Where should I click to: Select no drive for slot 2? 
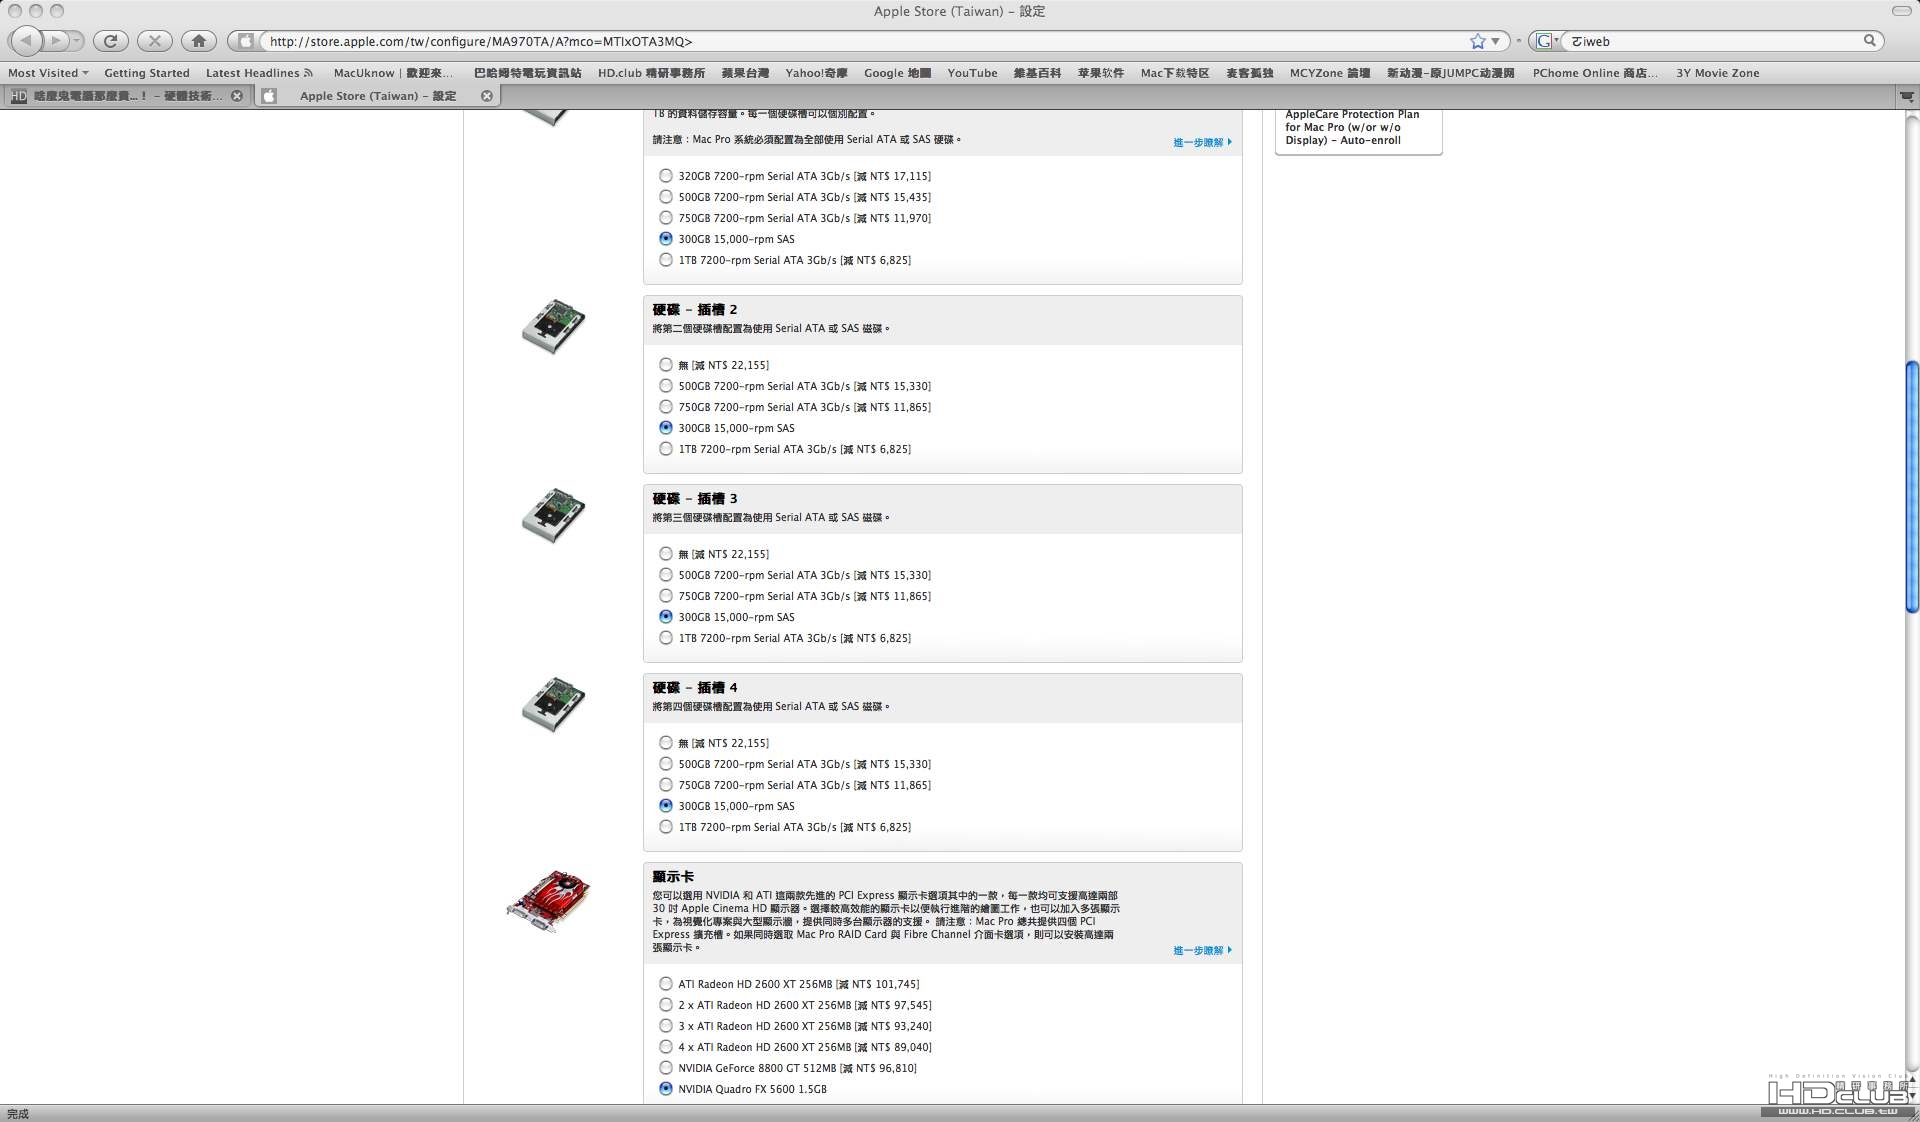(666, 365)
